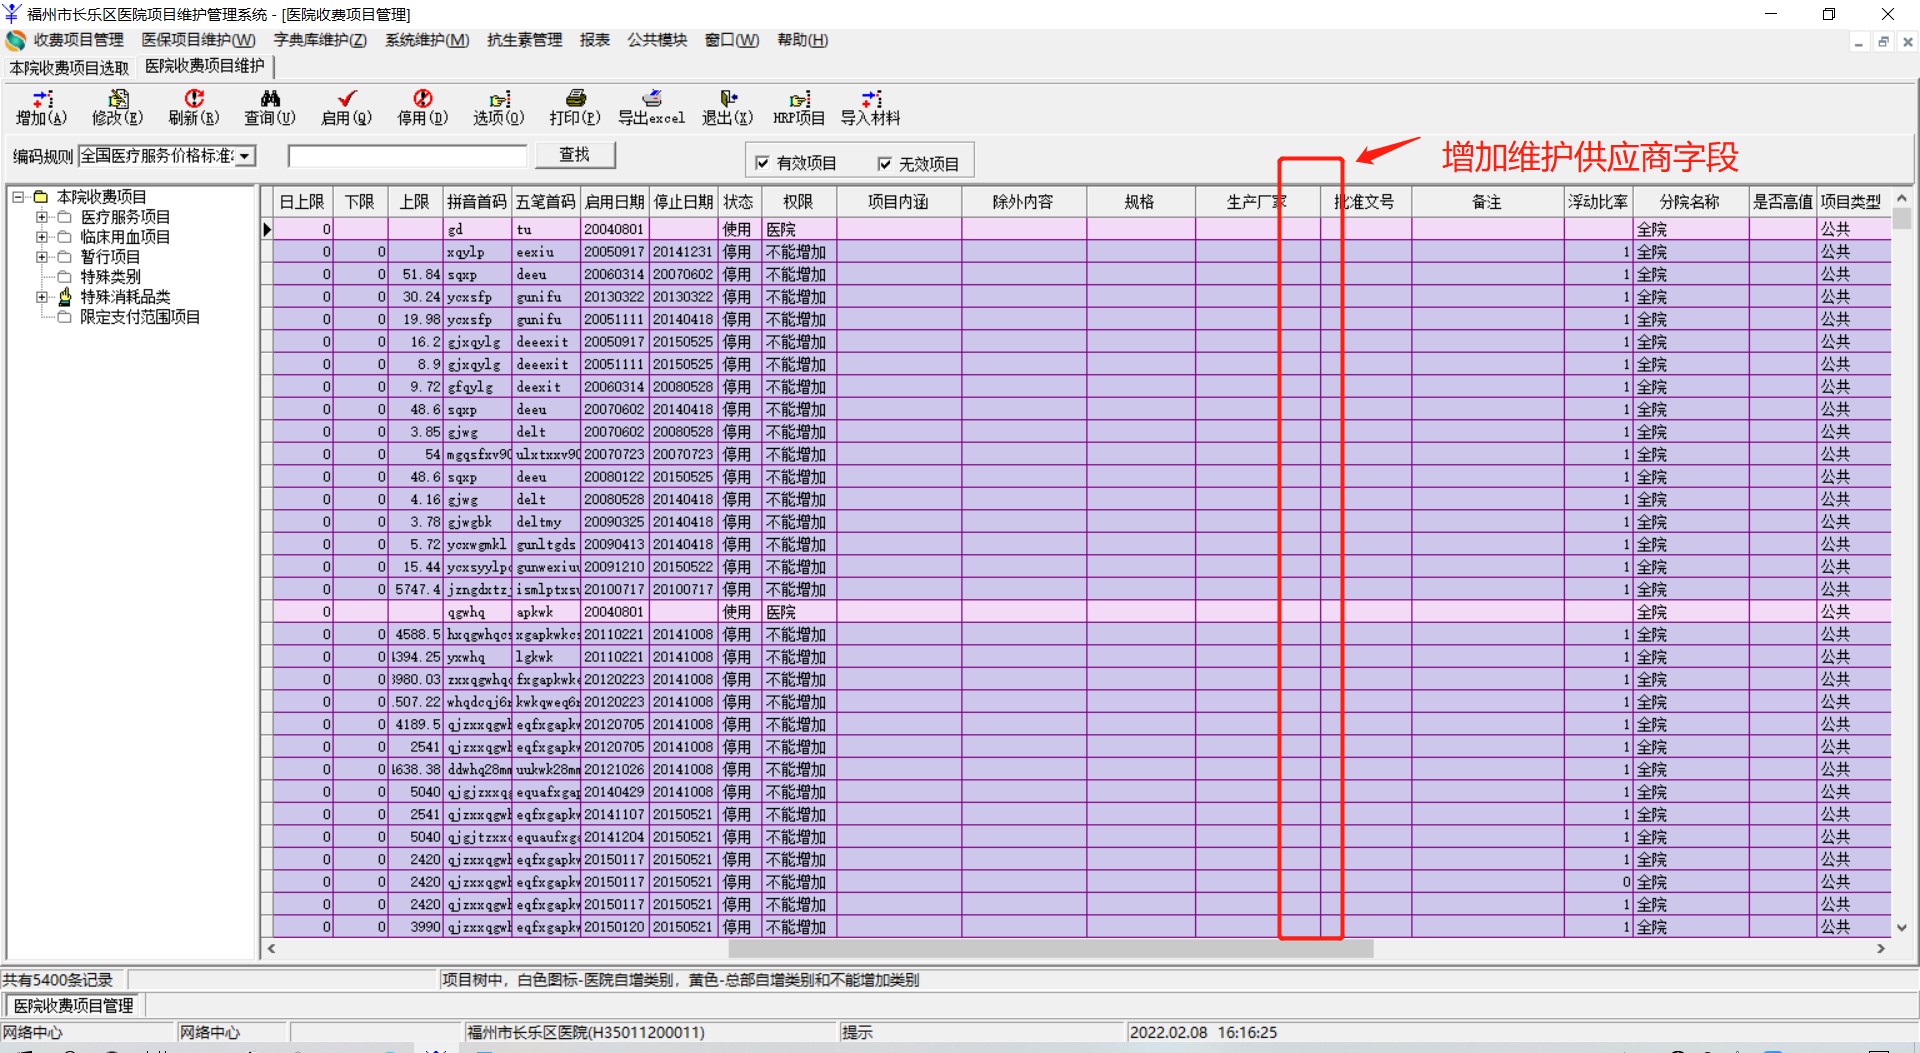
Task: Collapse the 本院收费项目 root node
Action: 18,197
